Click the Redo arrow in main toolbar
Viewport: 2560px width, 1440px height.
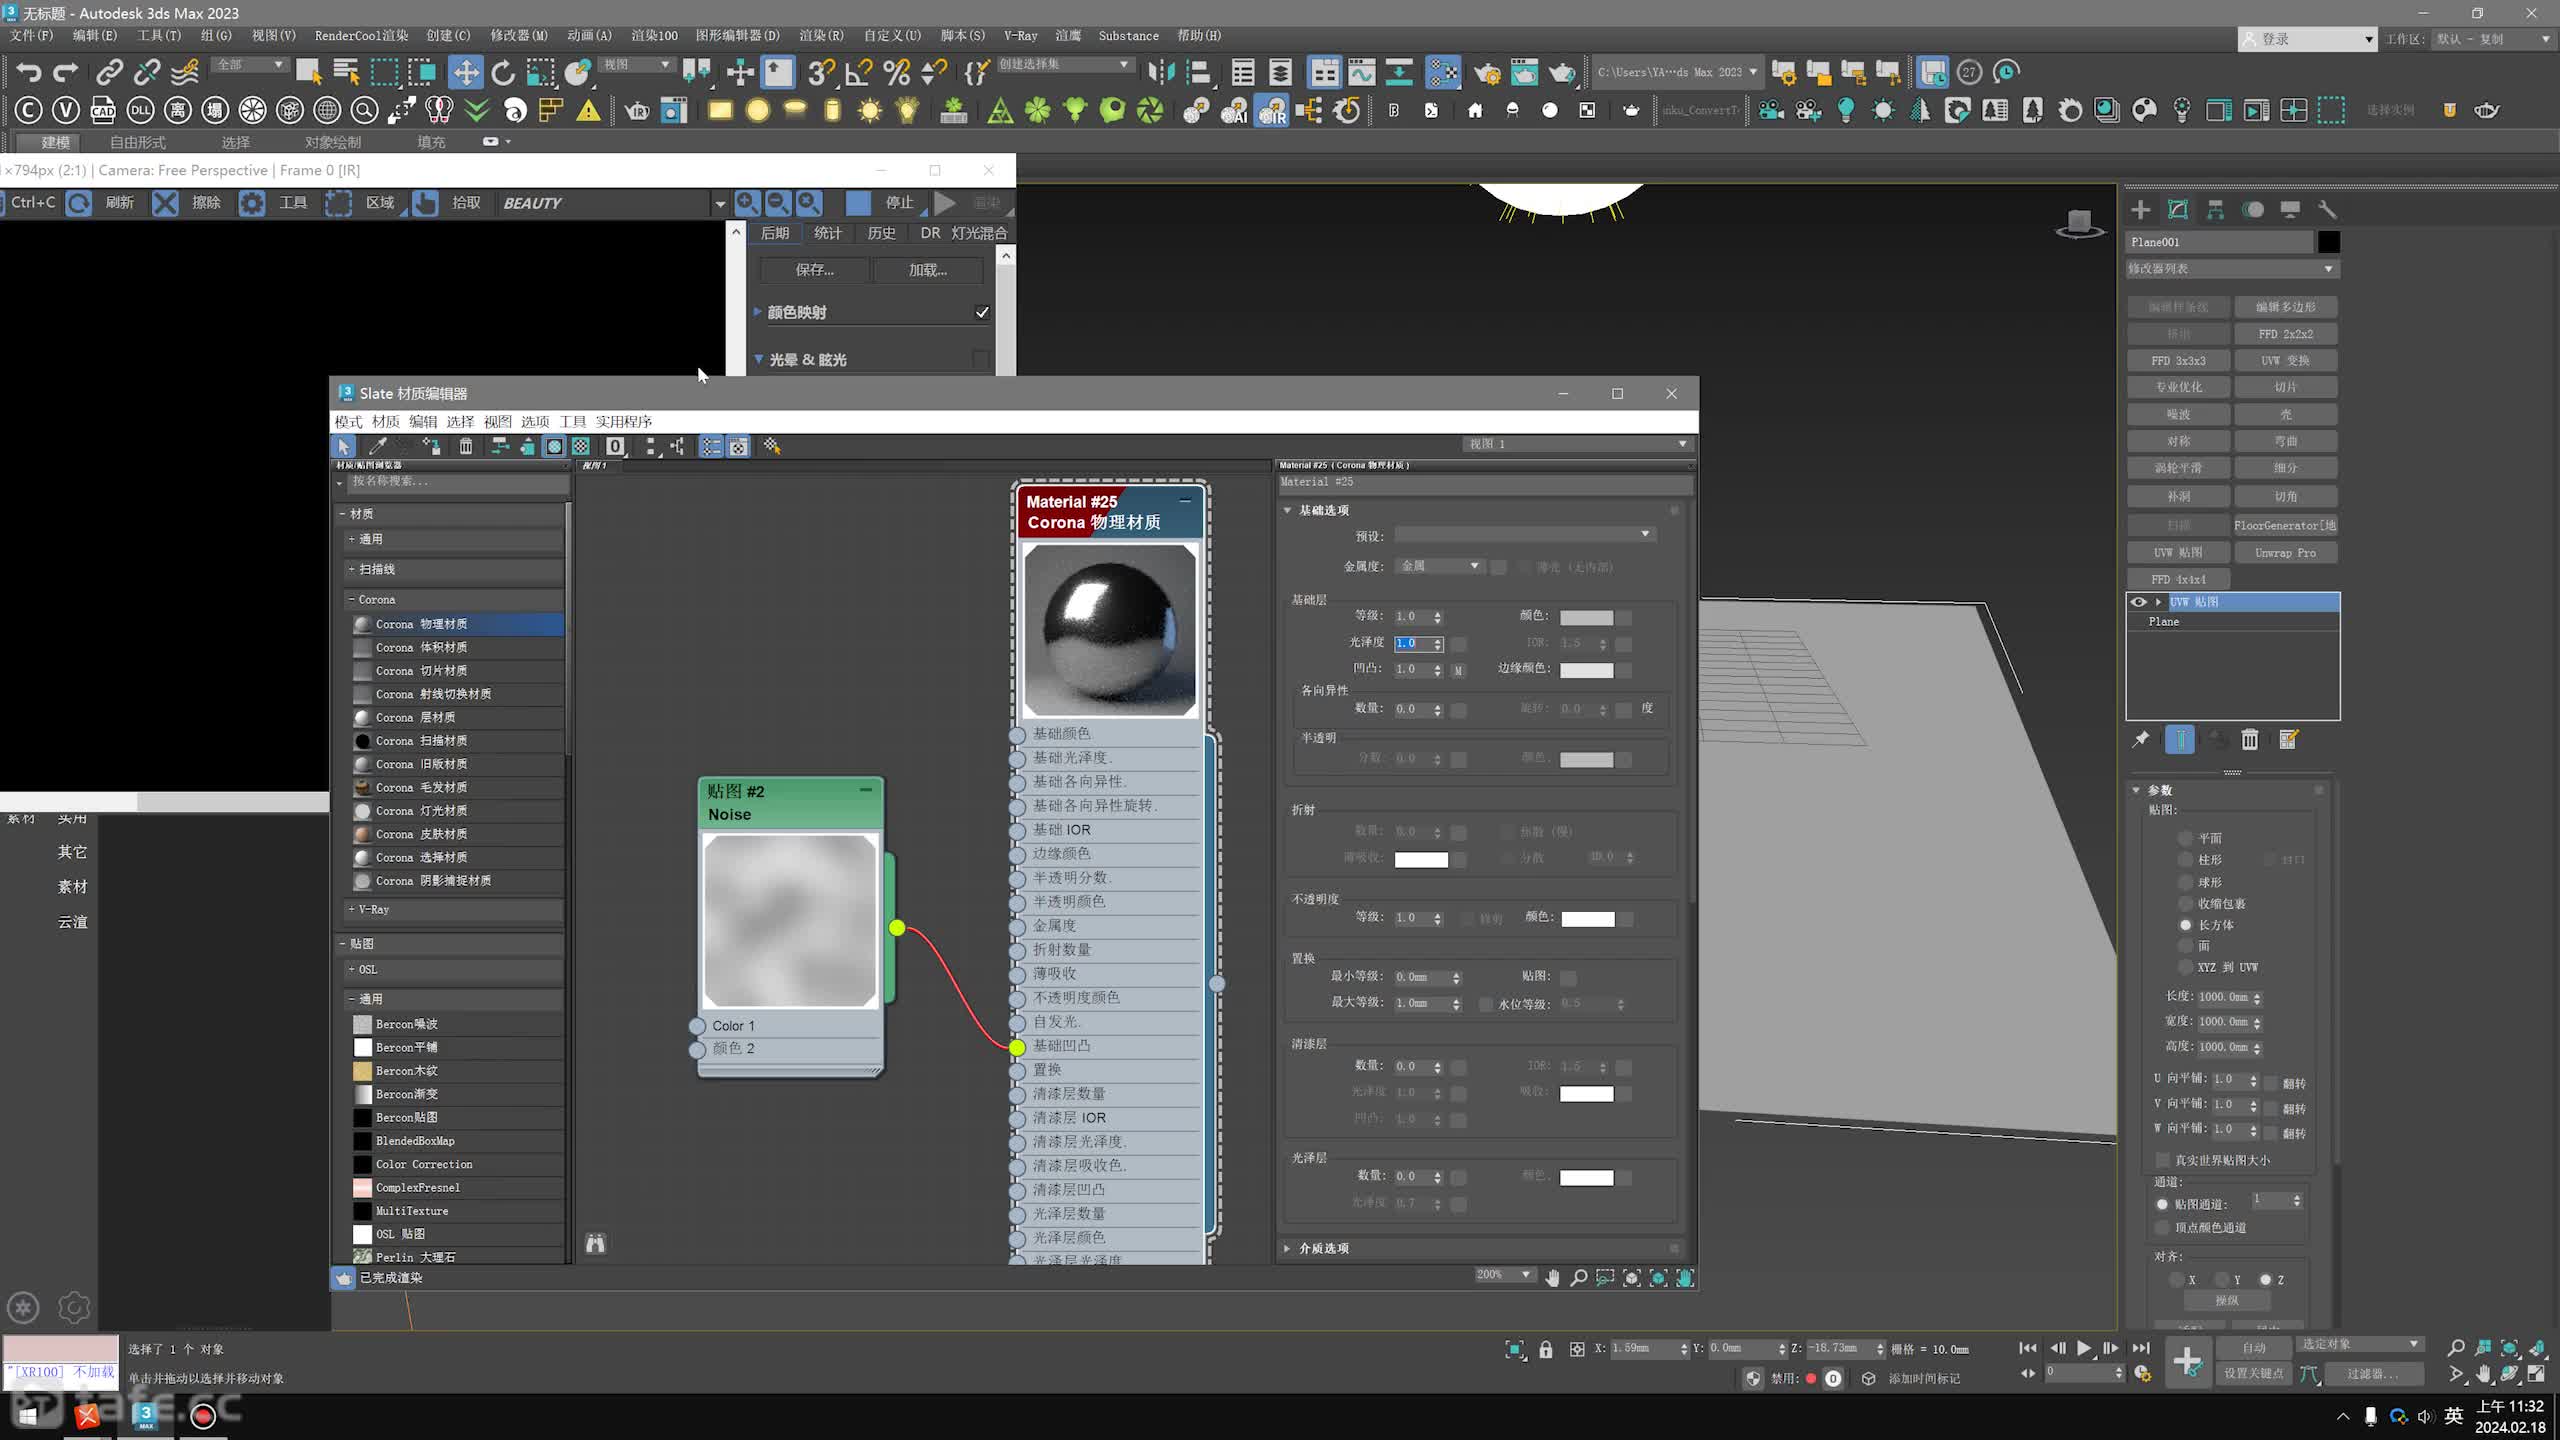[x=66, y=72]
